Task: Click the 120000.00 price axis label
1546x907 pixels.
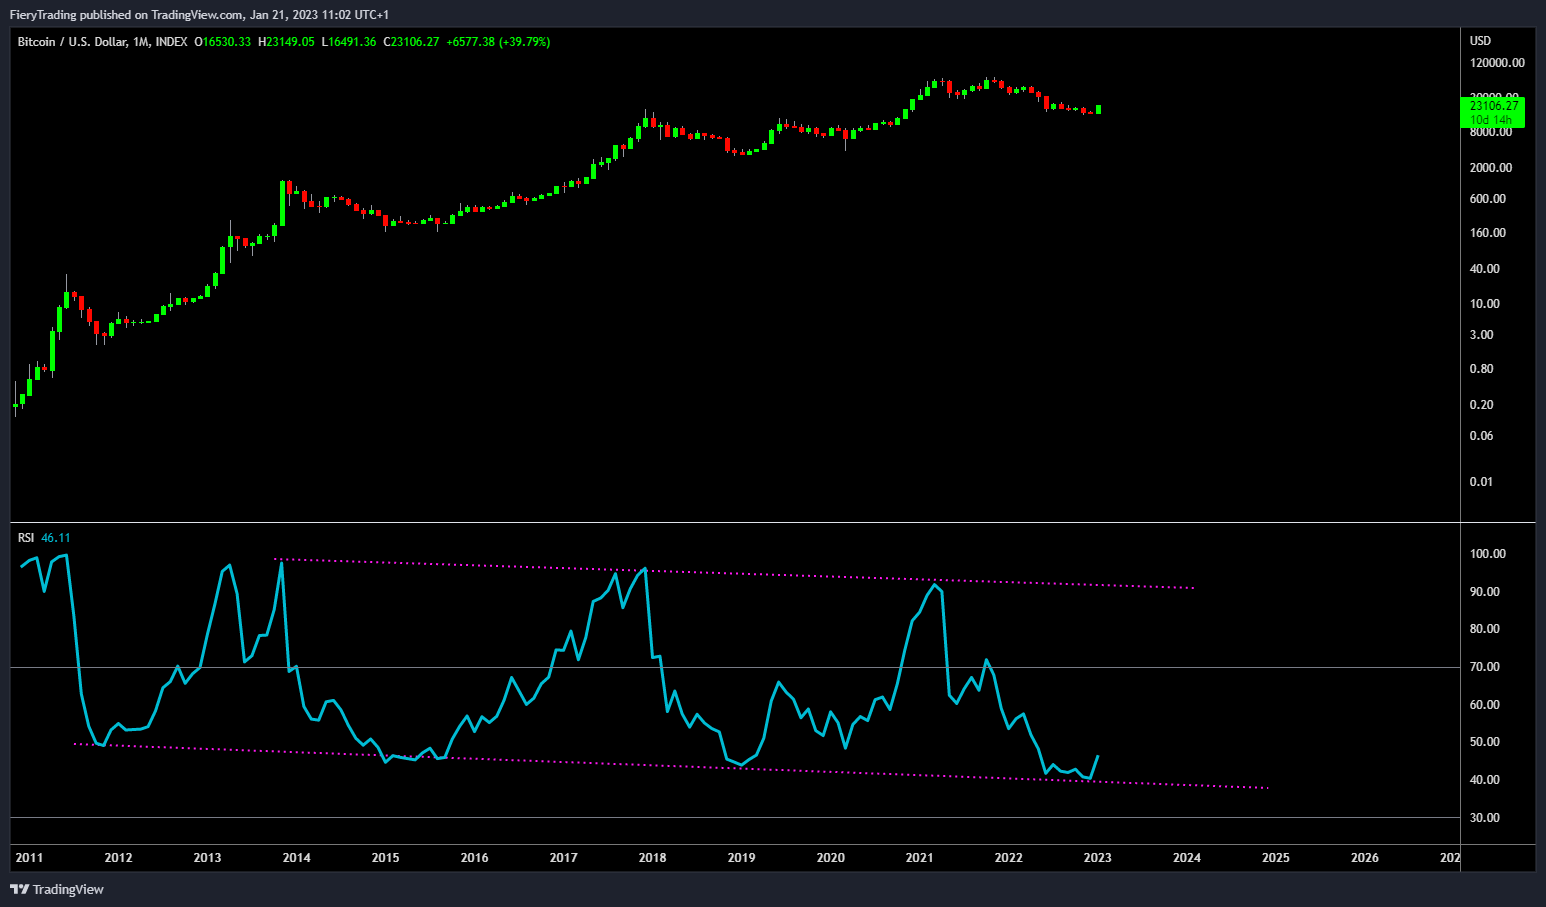Action: 1497,63
